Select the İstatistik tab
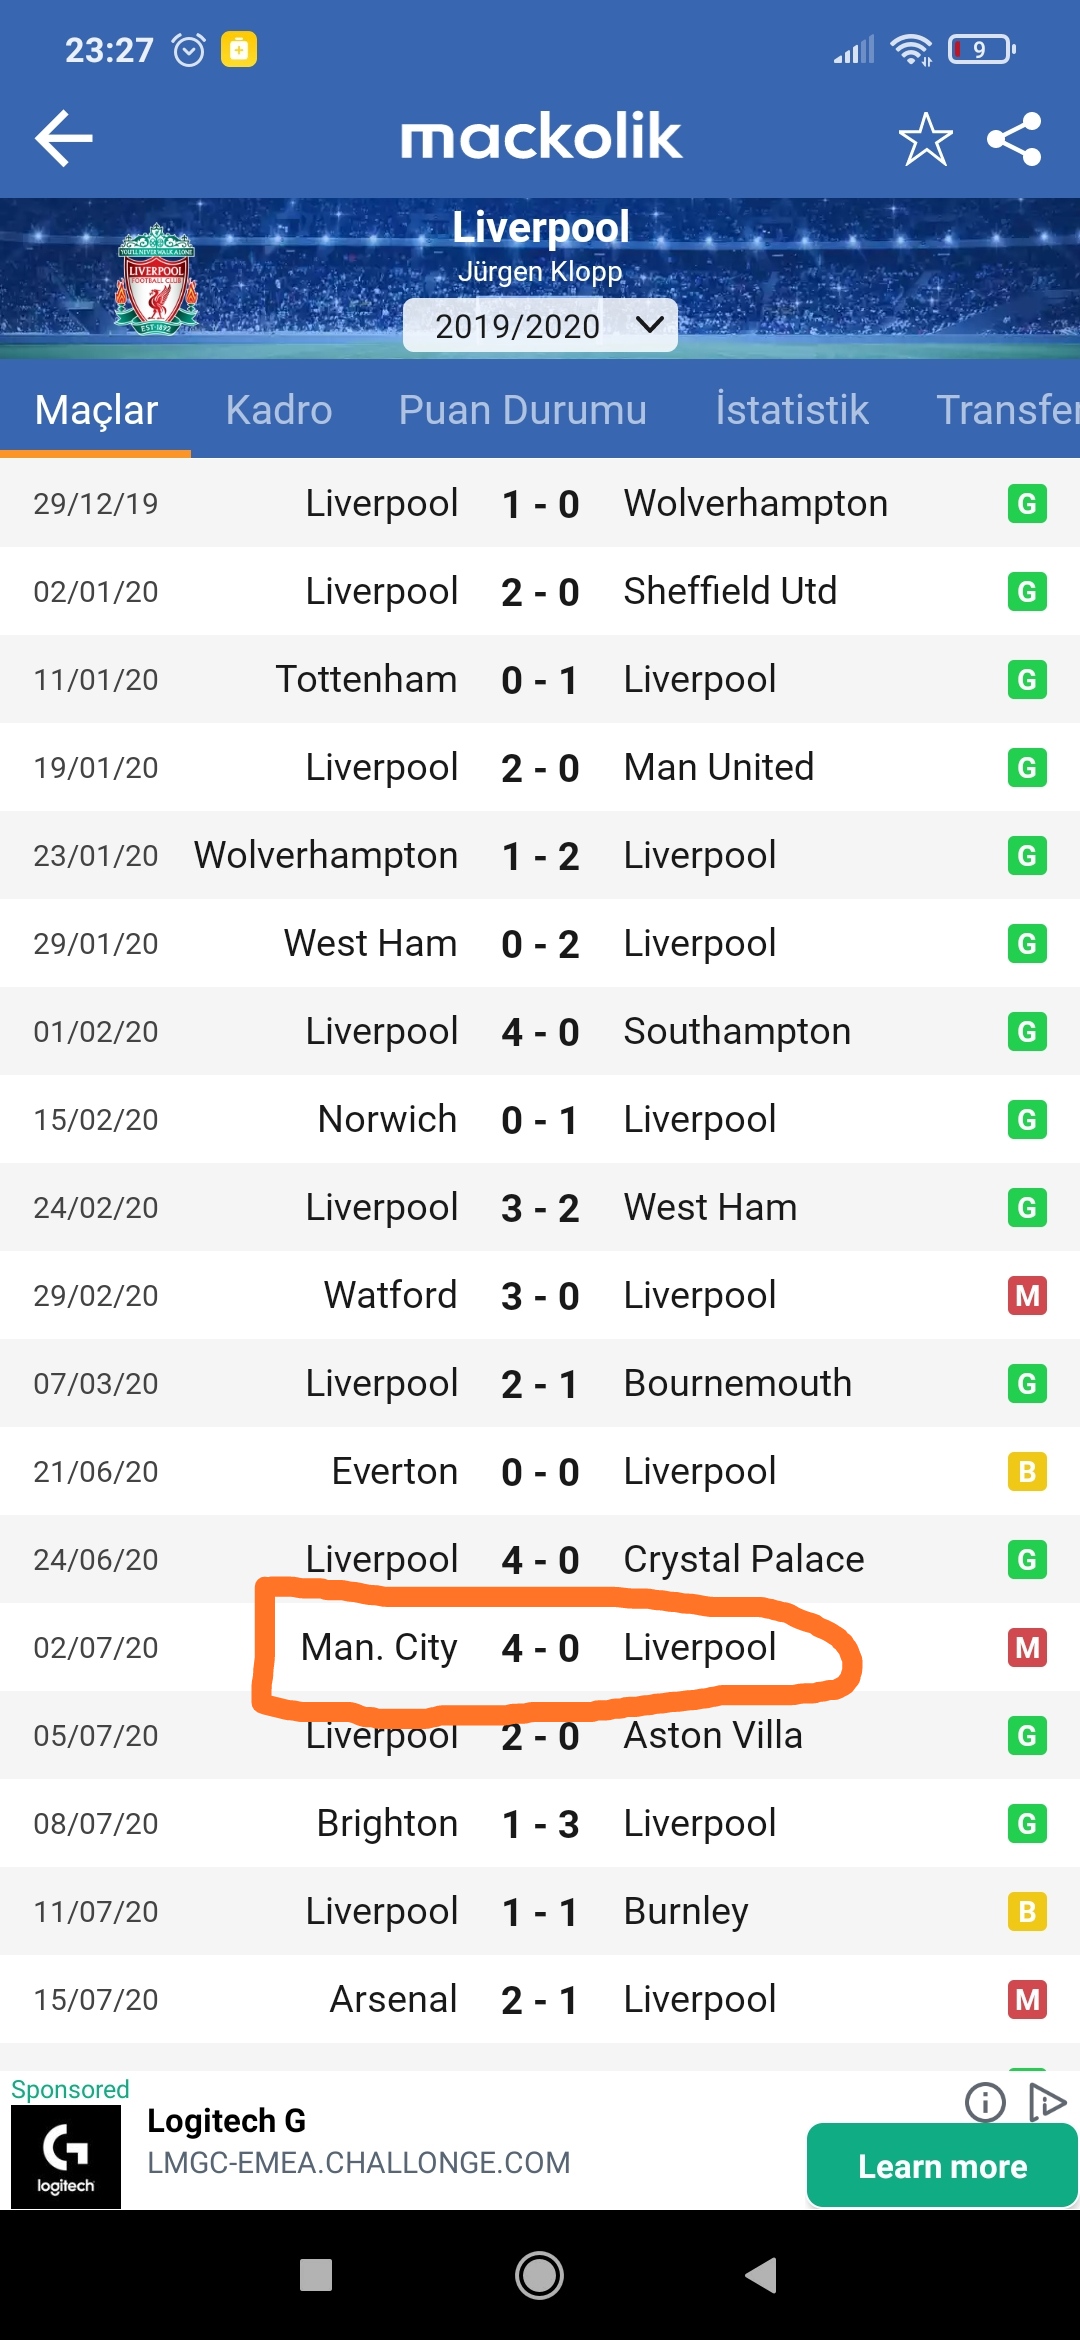This screenshot has height=2340, width=1080. (x=791, y=410)
